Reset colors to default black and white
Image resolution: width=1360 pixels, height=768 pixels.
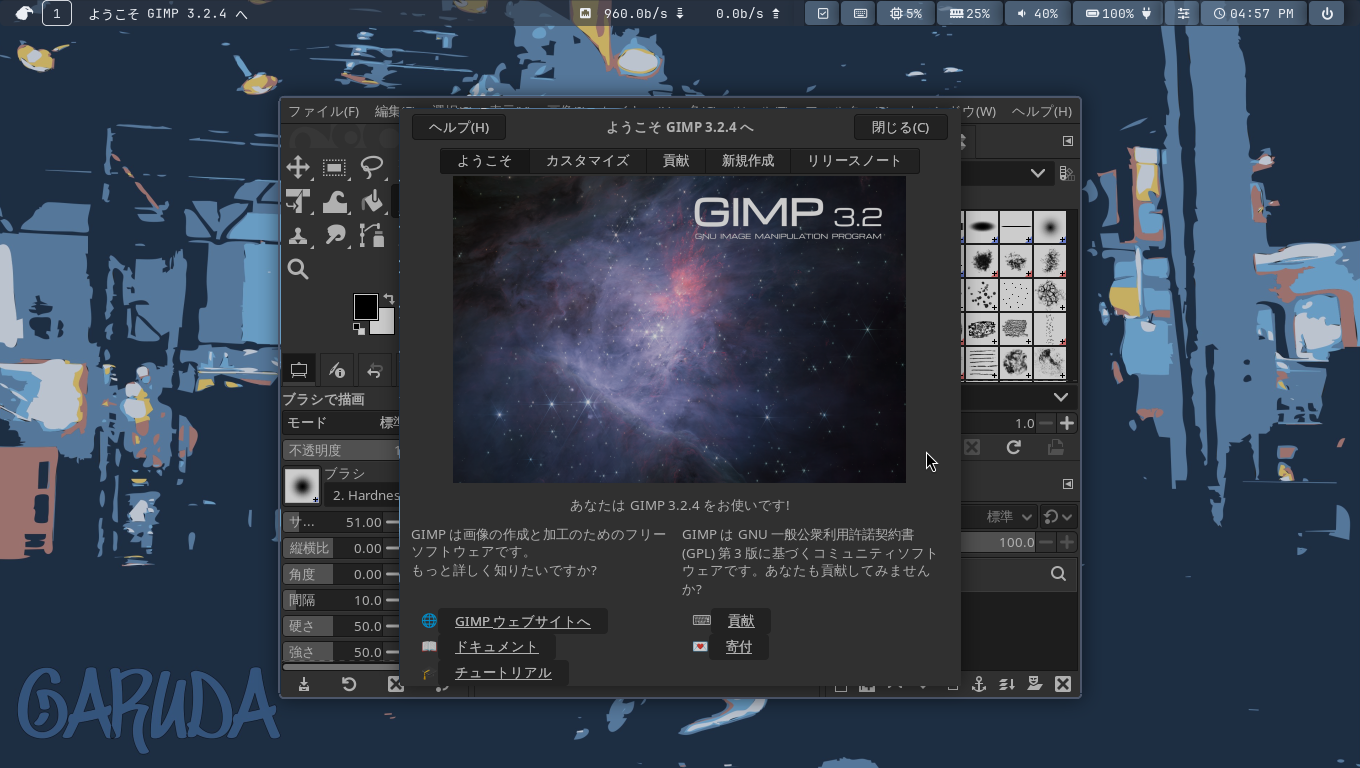(359, 329)
